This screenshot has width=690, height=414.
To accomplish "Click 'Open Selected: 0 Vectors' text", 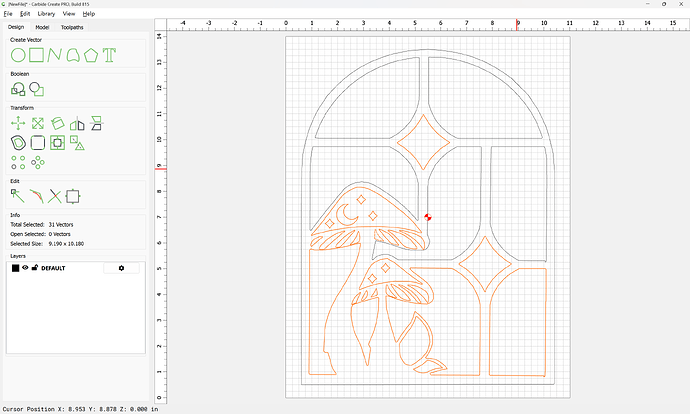I will [40, 234].
